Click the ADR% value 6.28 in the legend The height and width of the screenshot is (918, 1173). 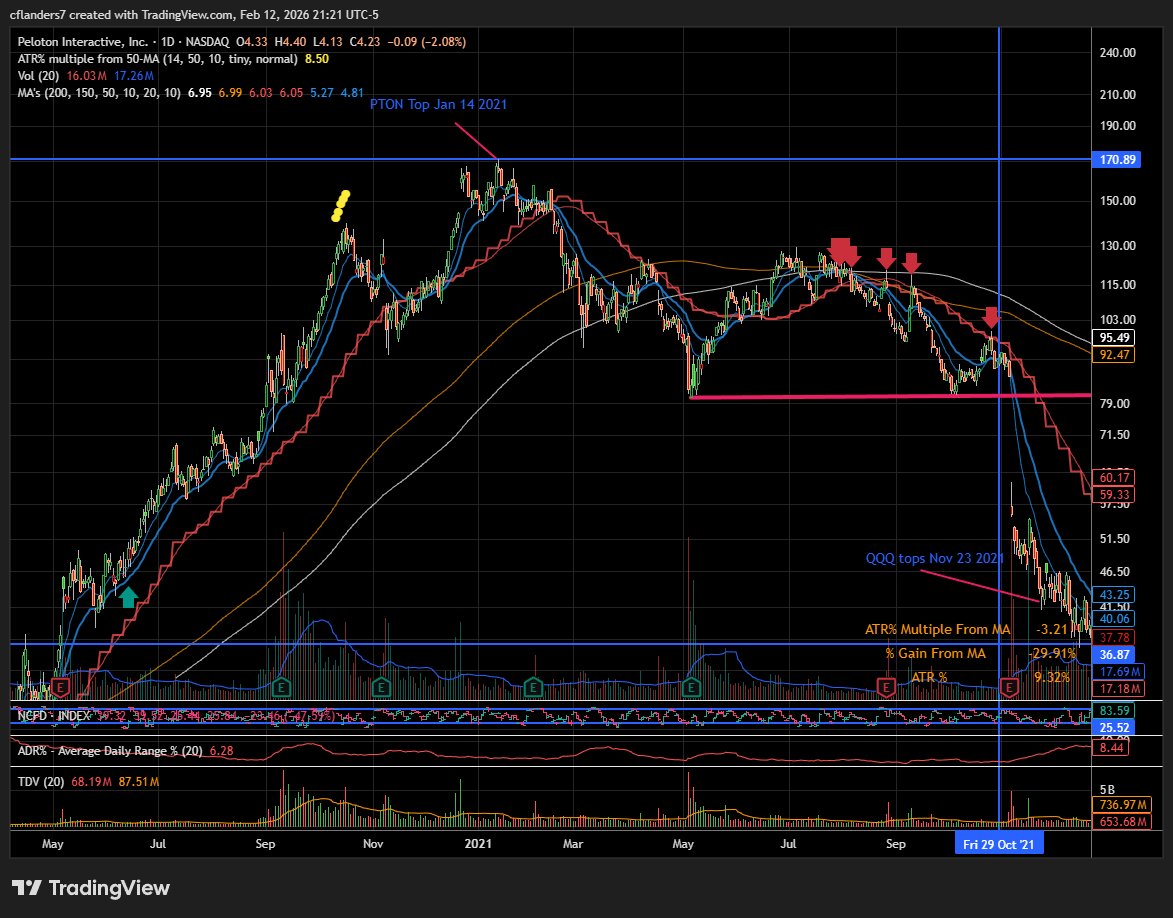pos(222,750)
